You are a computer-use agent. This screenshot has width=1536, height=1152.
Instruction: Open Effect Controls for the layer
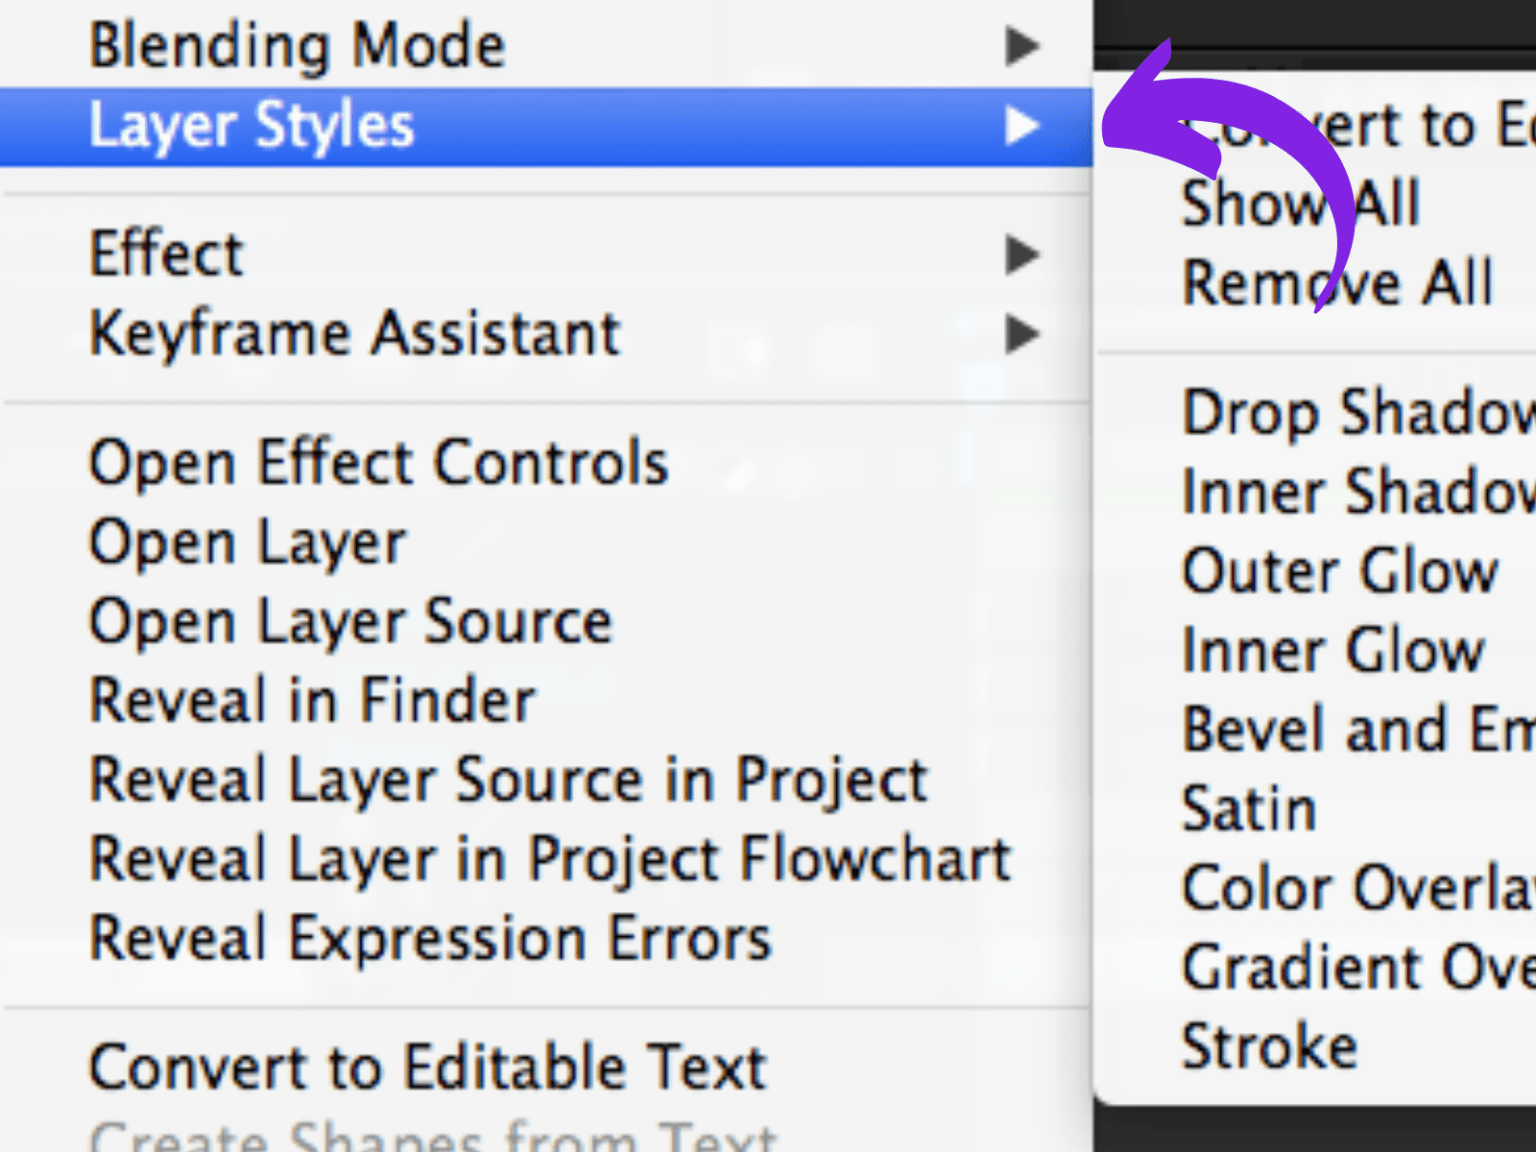click(378, 461)
